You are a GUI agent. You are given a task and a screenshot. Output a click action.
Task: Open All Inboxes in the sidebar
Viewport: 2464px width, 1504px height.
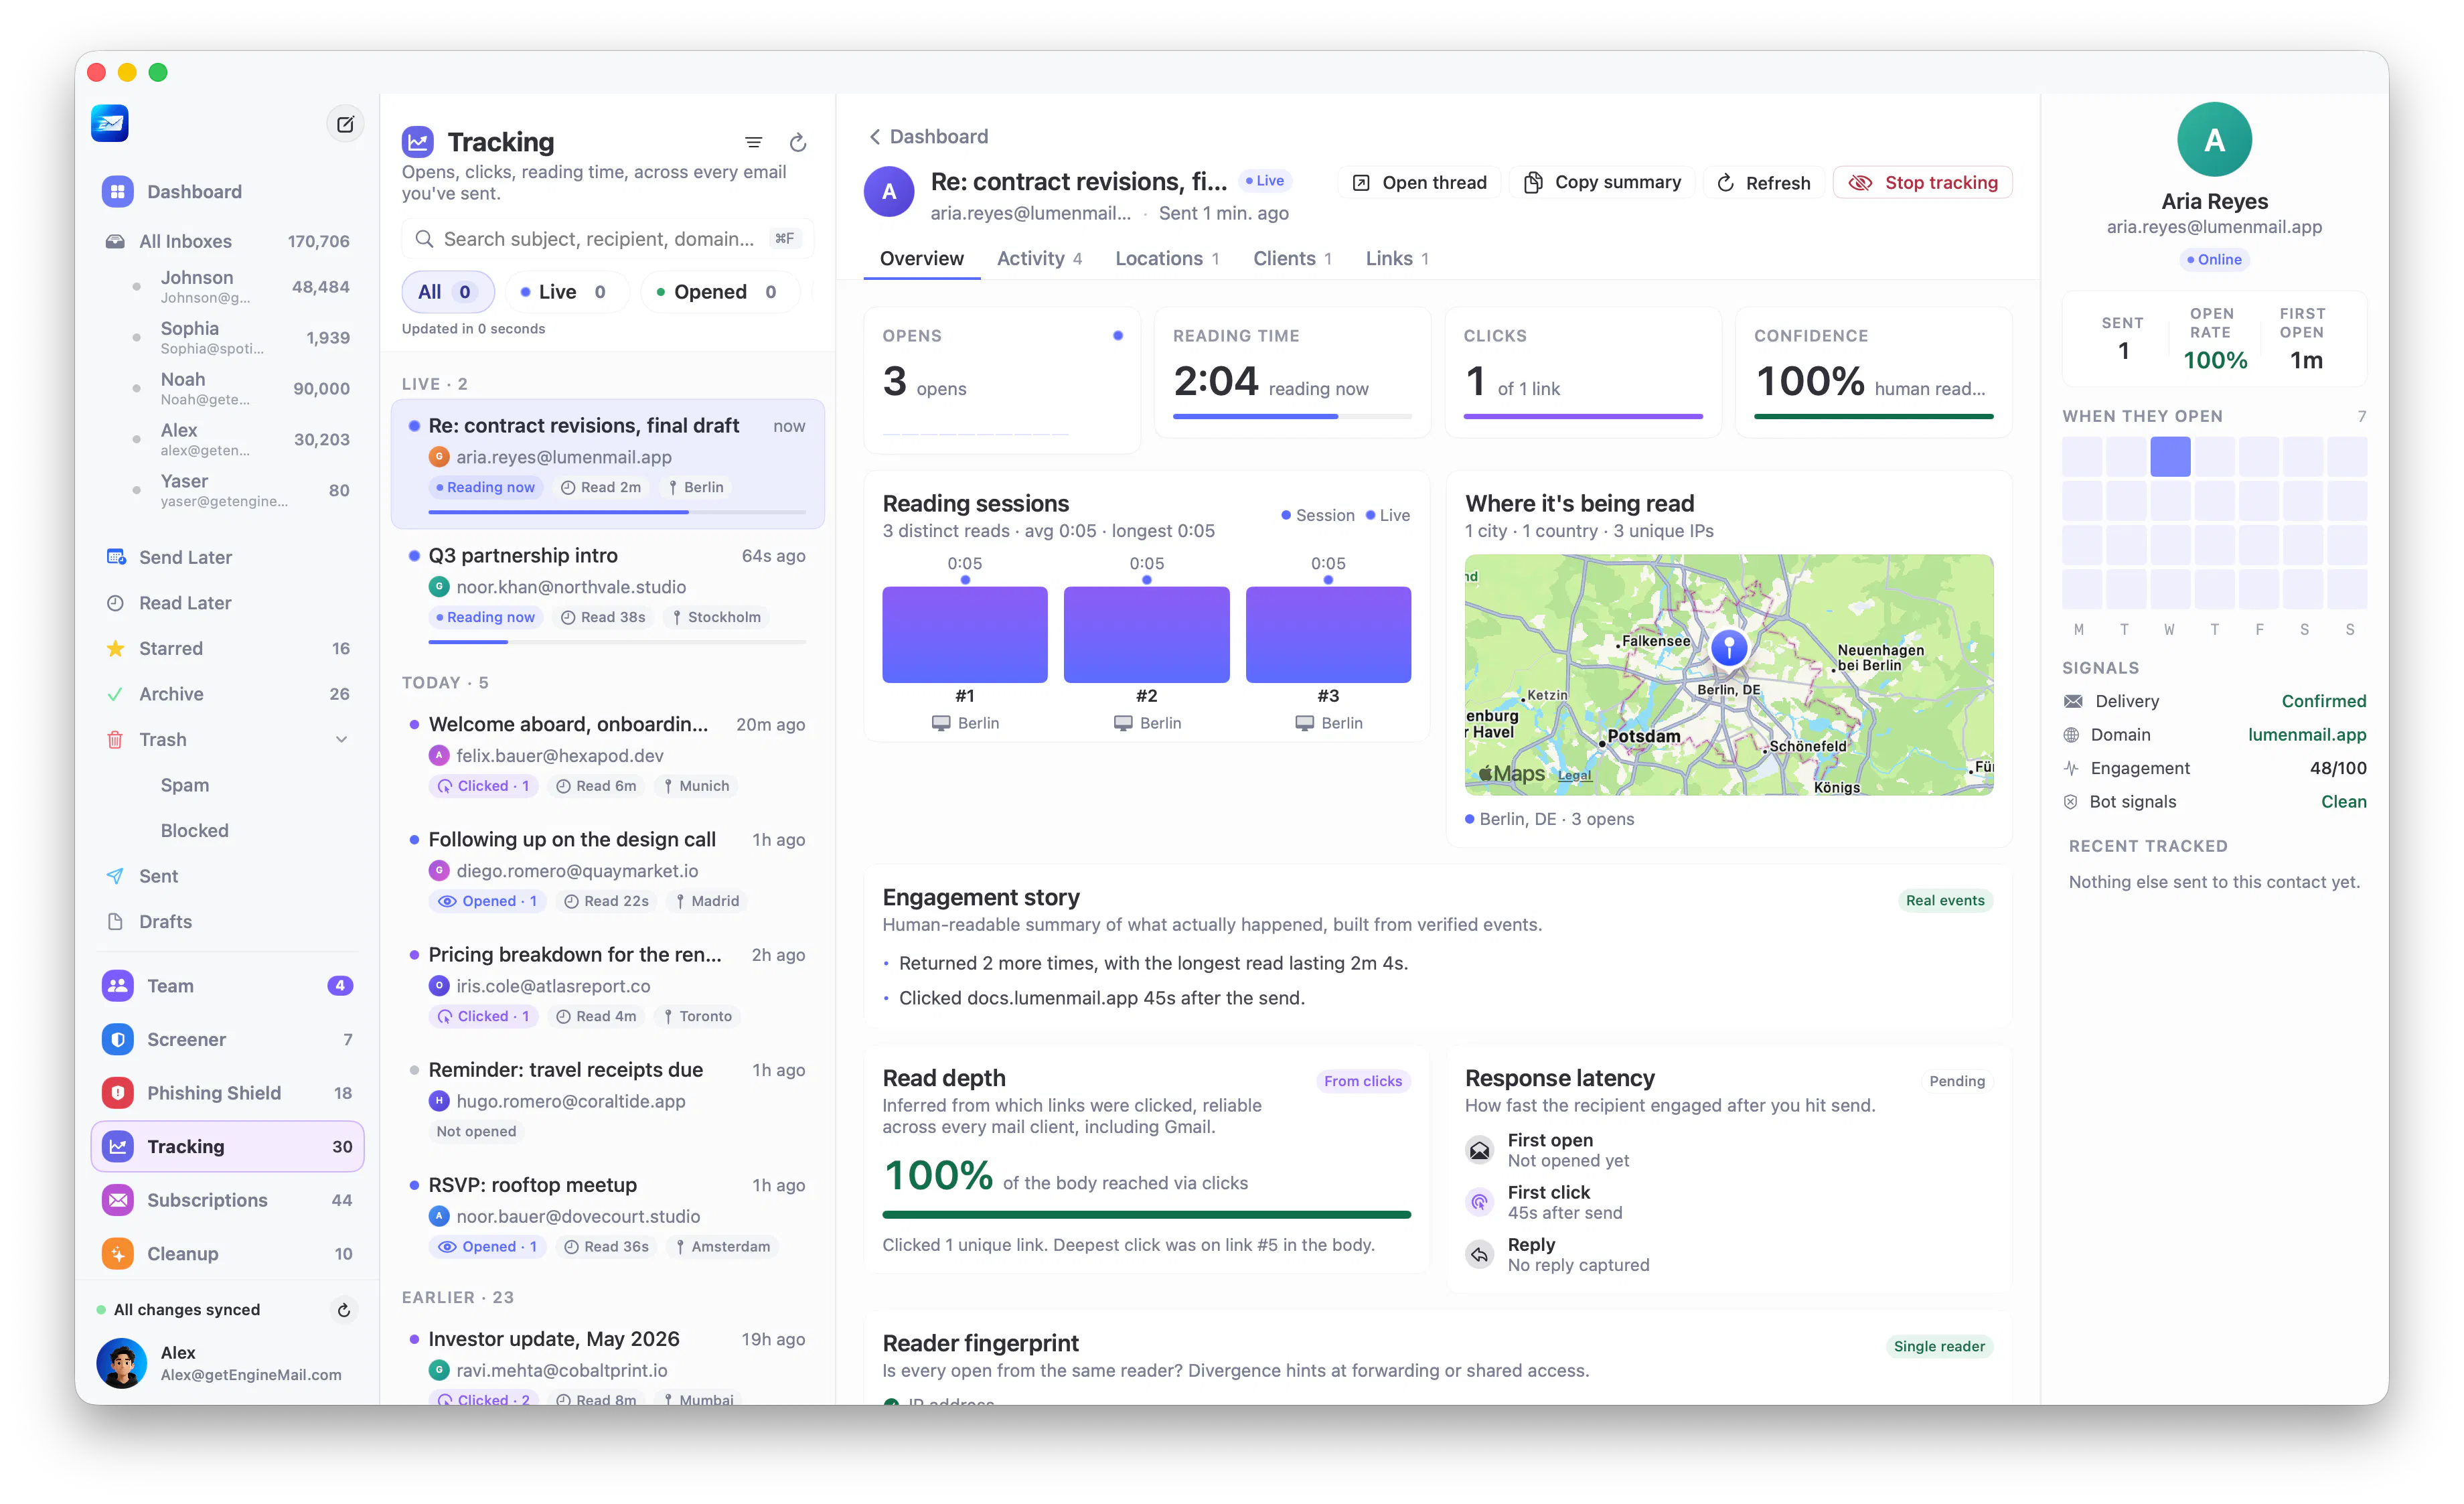[227, 241]
